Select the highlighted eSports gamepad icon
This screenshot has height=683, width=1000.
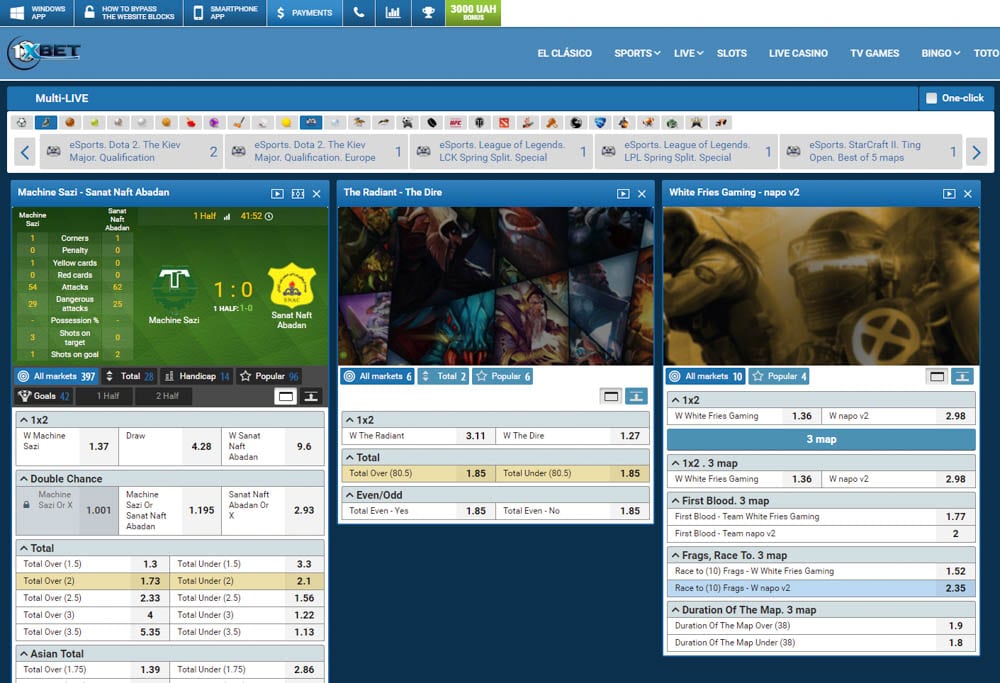point(311,122)
